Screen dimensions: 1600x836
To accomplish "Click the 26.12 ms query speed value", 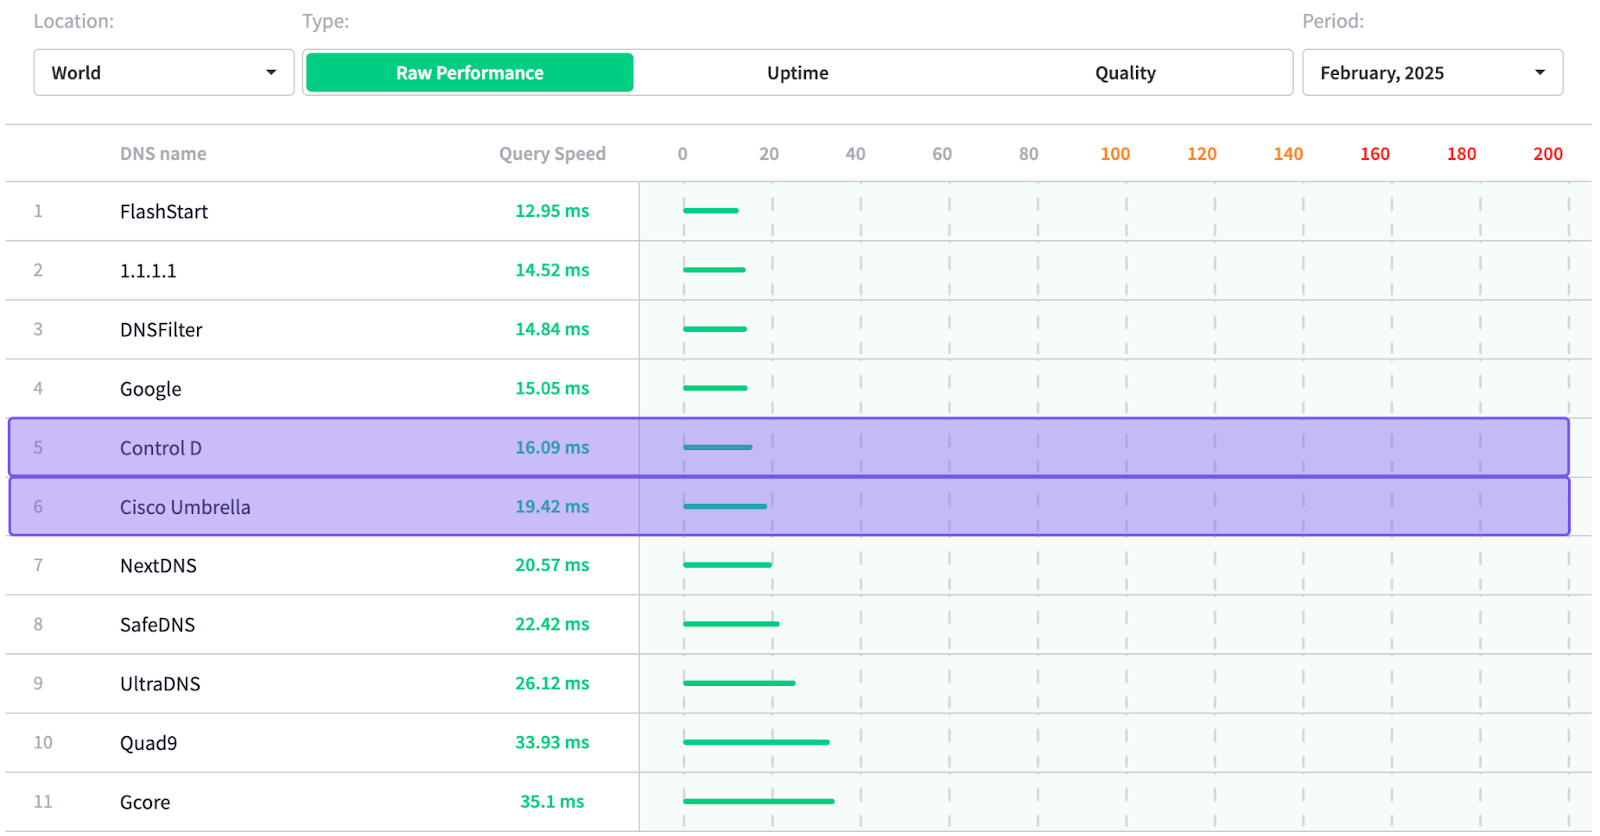I will pos(552,683).
